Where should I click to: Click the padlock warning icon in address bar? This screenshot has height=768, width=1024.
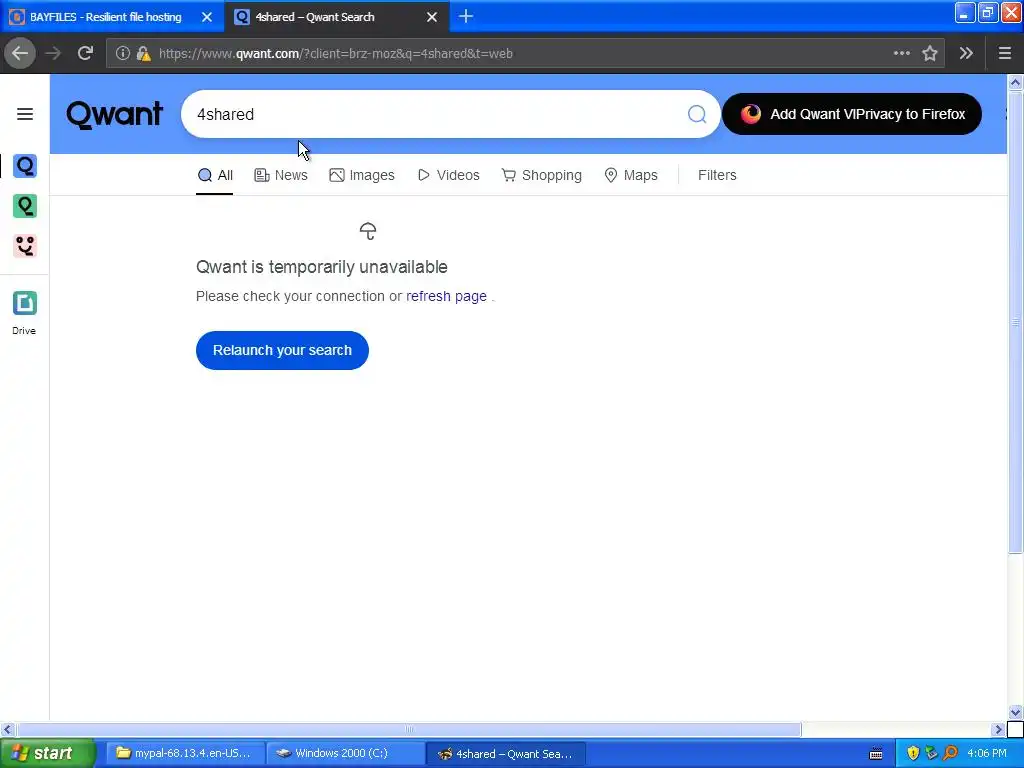[143, 53]
